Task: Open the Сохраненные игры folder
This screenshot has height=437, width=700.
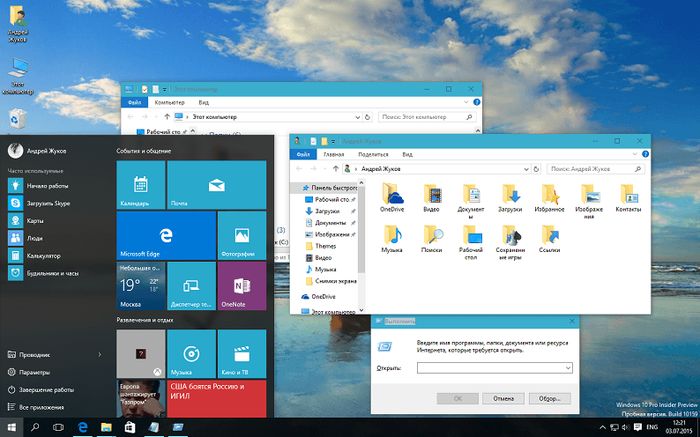Action: (x=508, y=240)
